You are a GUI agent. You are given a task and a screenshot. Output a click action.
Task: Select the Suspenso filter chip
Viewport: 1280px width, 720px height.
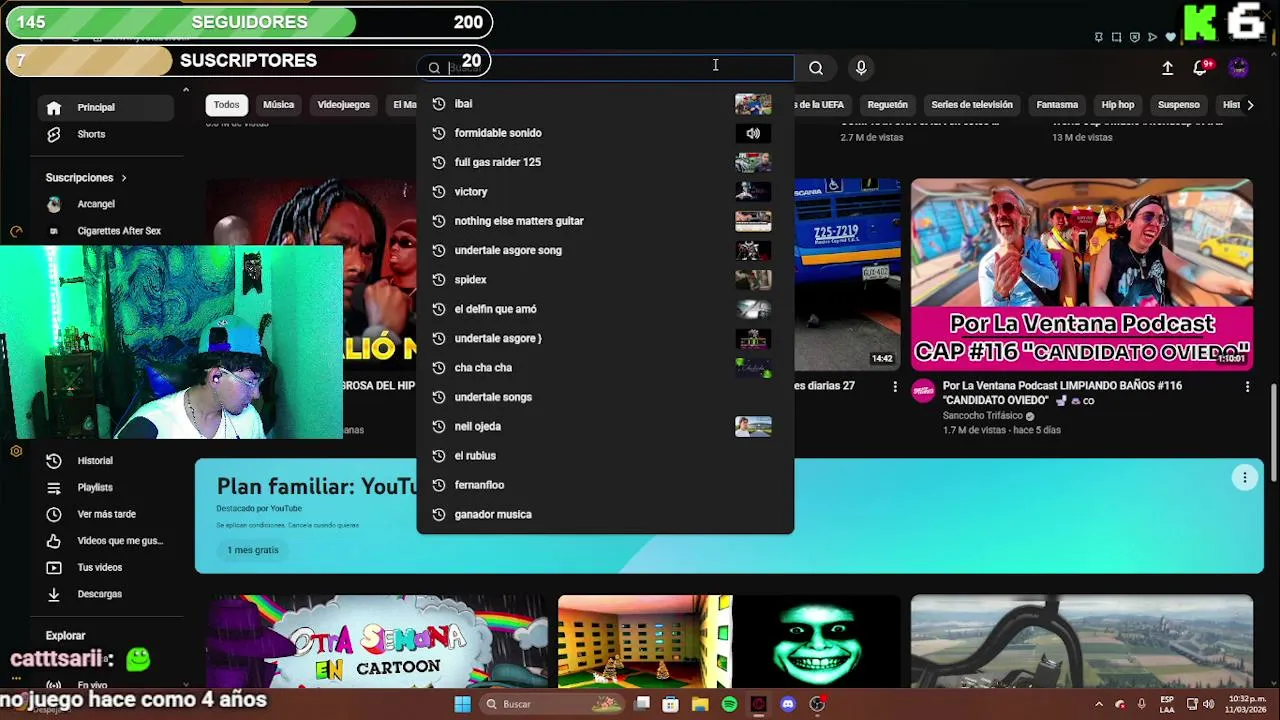(1178, 105)
